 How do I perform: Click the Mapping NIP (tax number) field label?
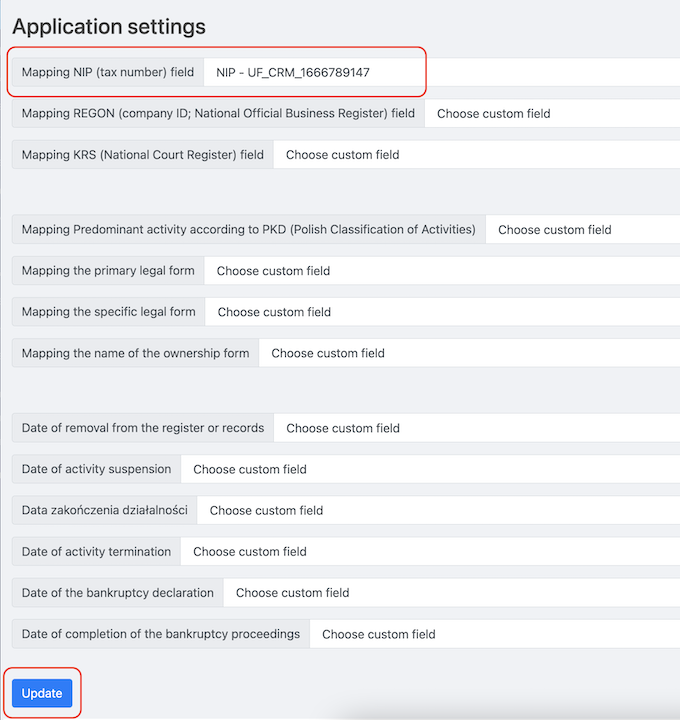108,73
